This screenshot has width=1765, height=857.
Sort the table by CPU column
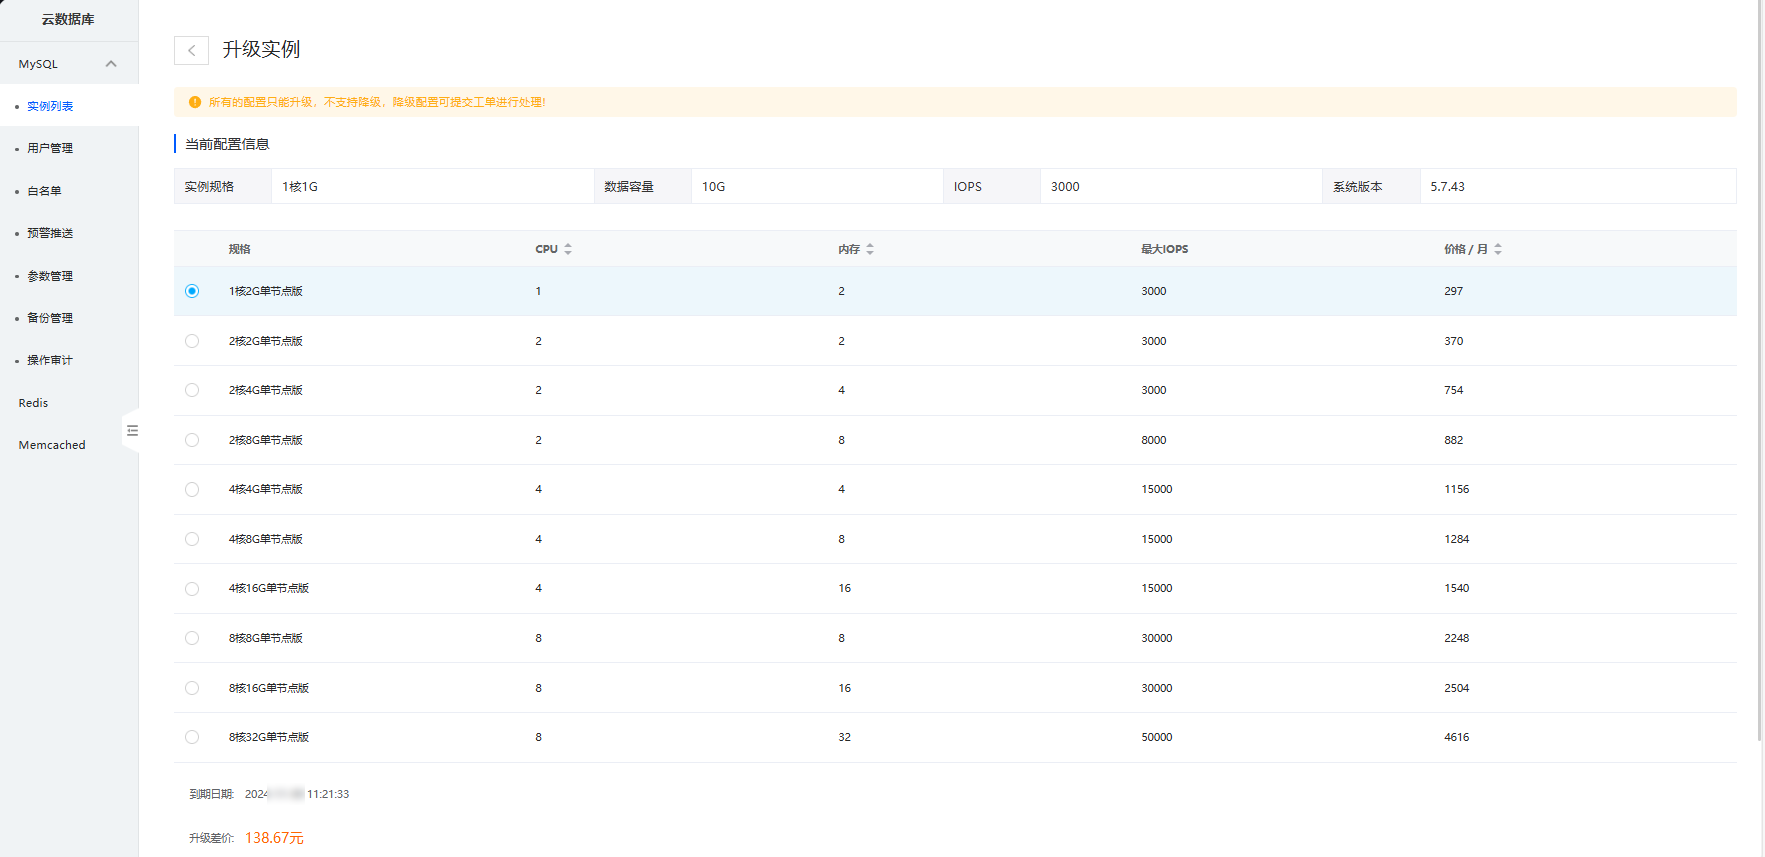568,249
